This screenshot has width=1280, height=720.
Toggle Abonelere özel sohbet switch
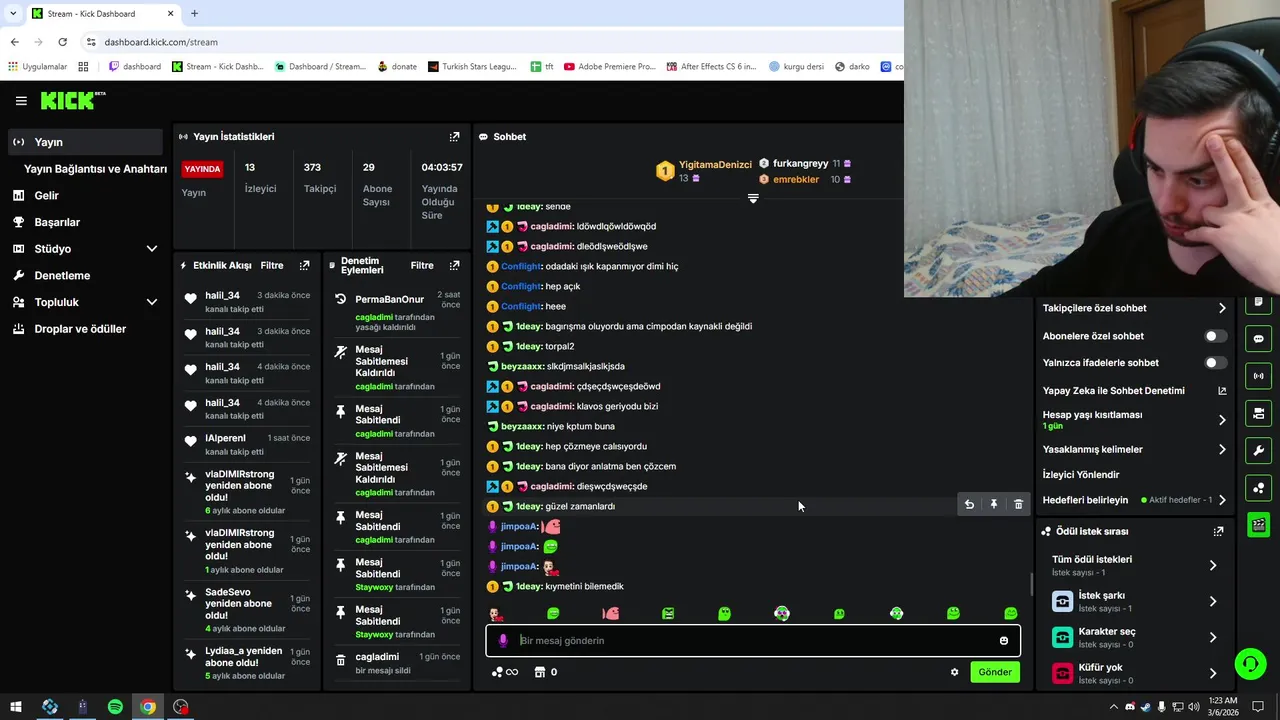pos(1216,336)
